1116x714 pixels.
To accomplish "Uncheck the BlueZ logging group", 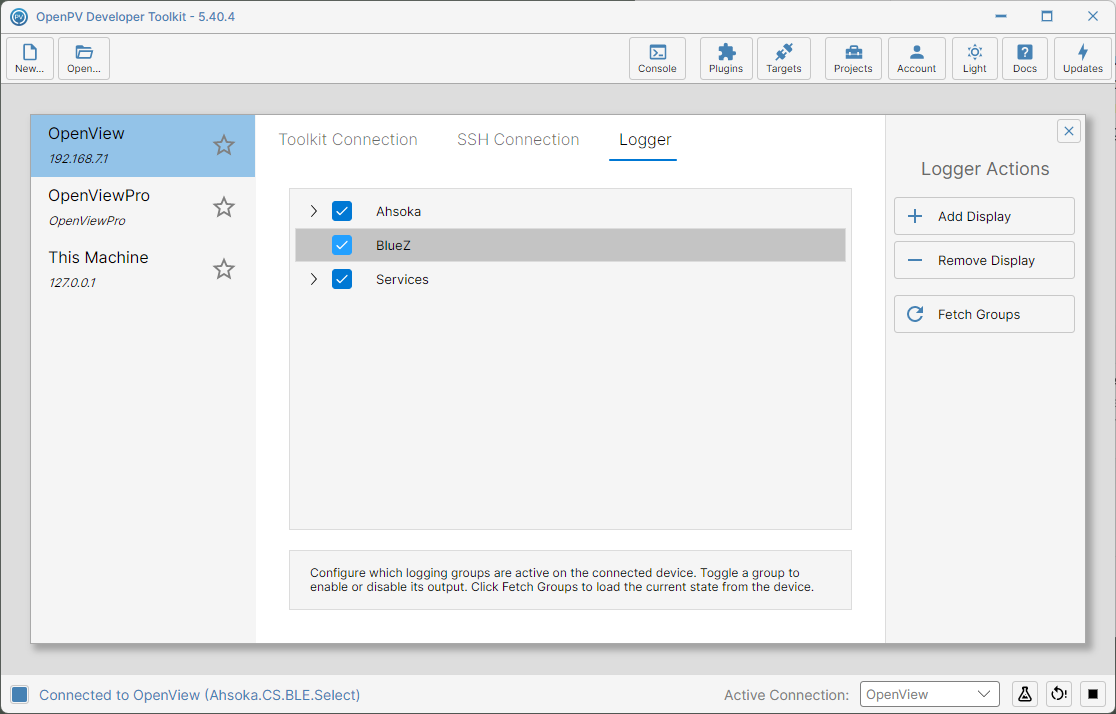I will pos(342,246).
